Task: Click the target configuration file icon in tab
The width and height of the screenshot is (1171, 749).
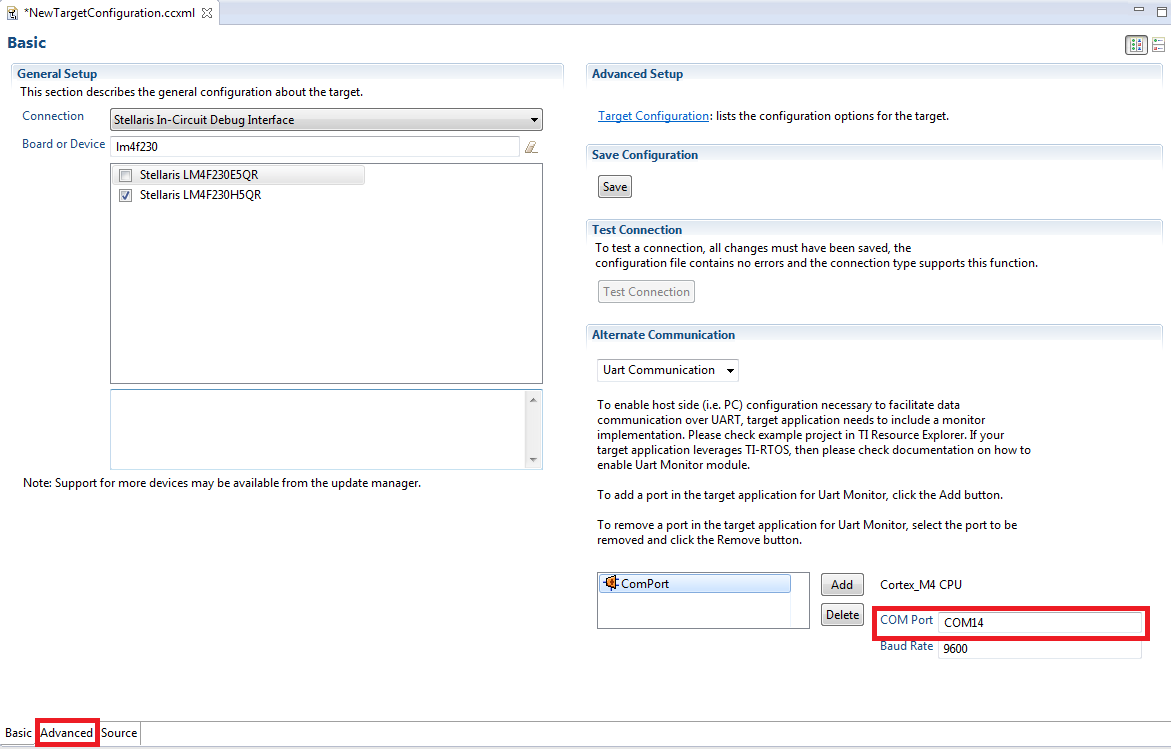Action: 12,13
